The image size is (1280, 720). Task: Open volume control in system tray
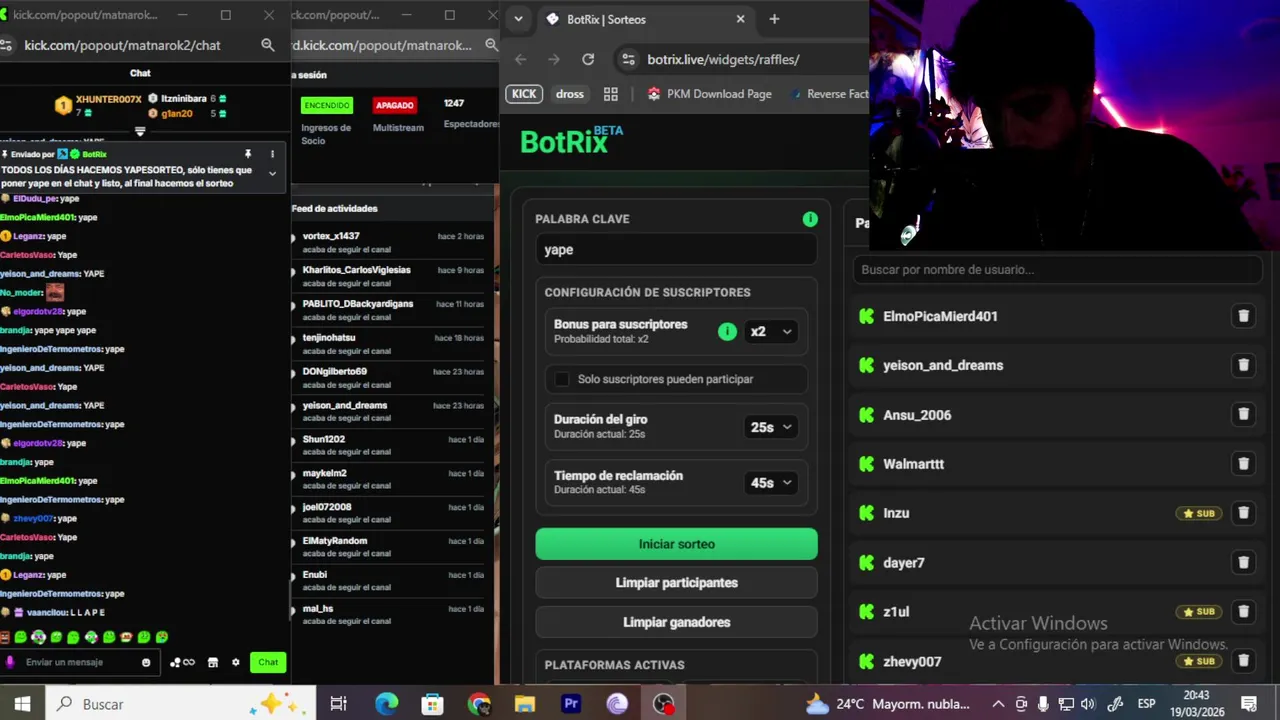(1088, 704)
